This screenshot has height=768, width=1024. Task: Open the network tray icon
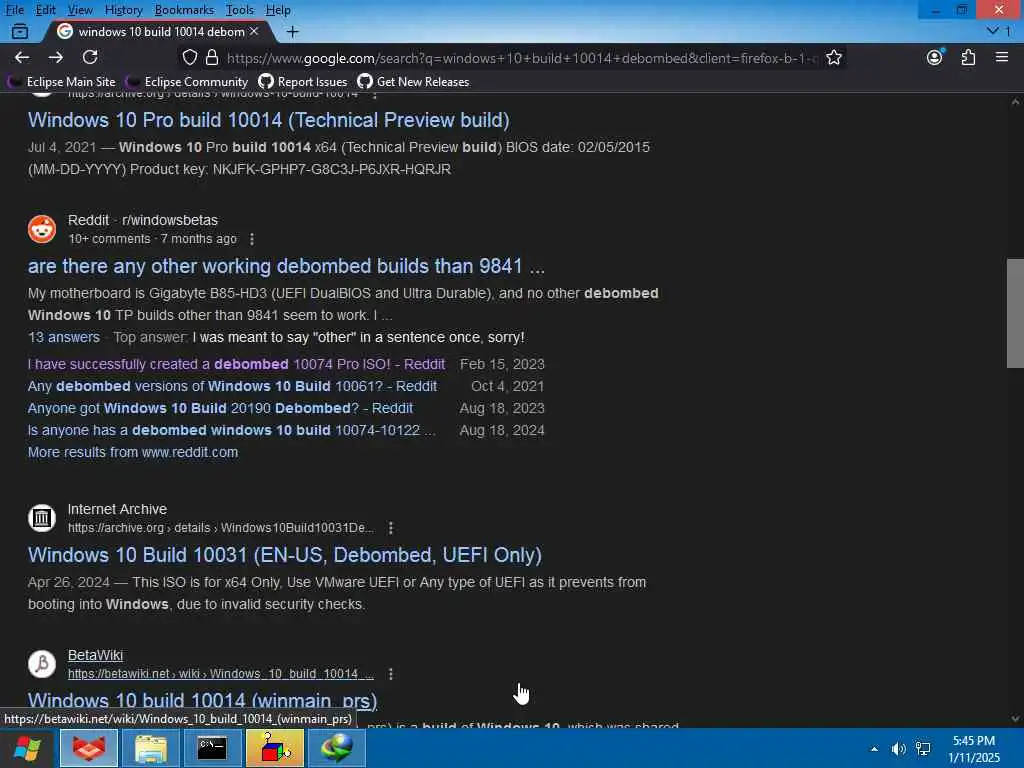pyautogui.click(x=923, y=749)
